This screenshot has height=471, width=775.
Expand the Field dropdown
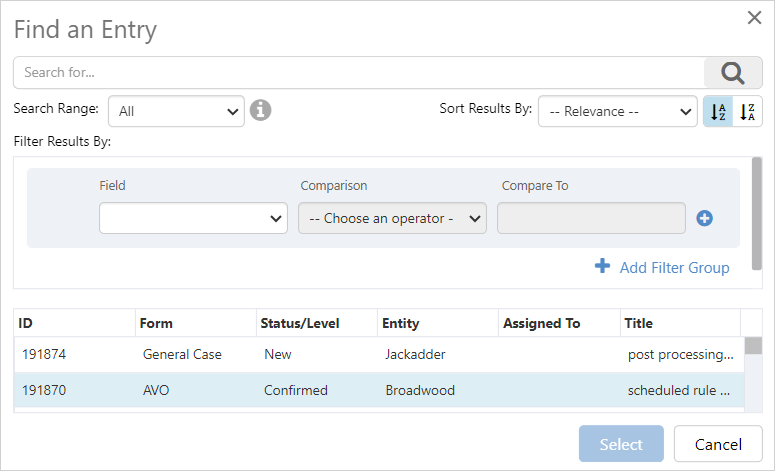193,218
